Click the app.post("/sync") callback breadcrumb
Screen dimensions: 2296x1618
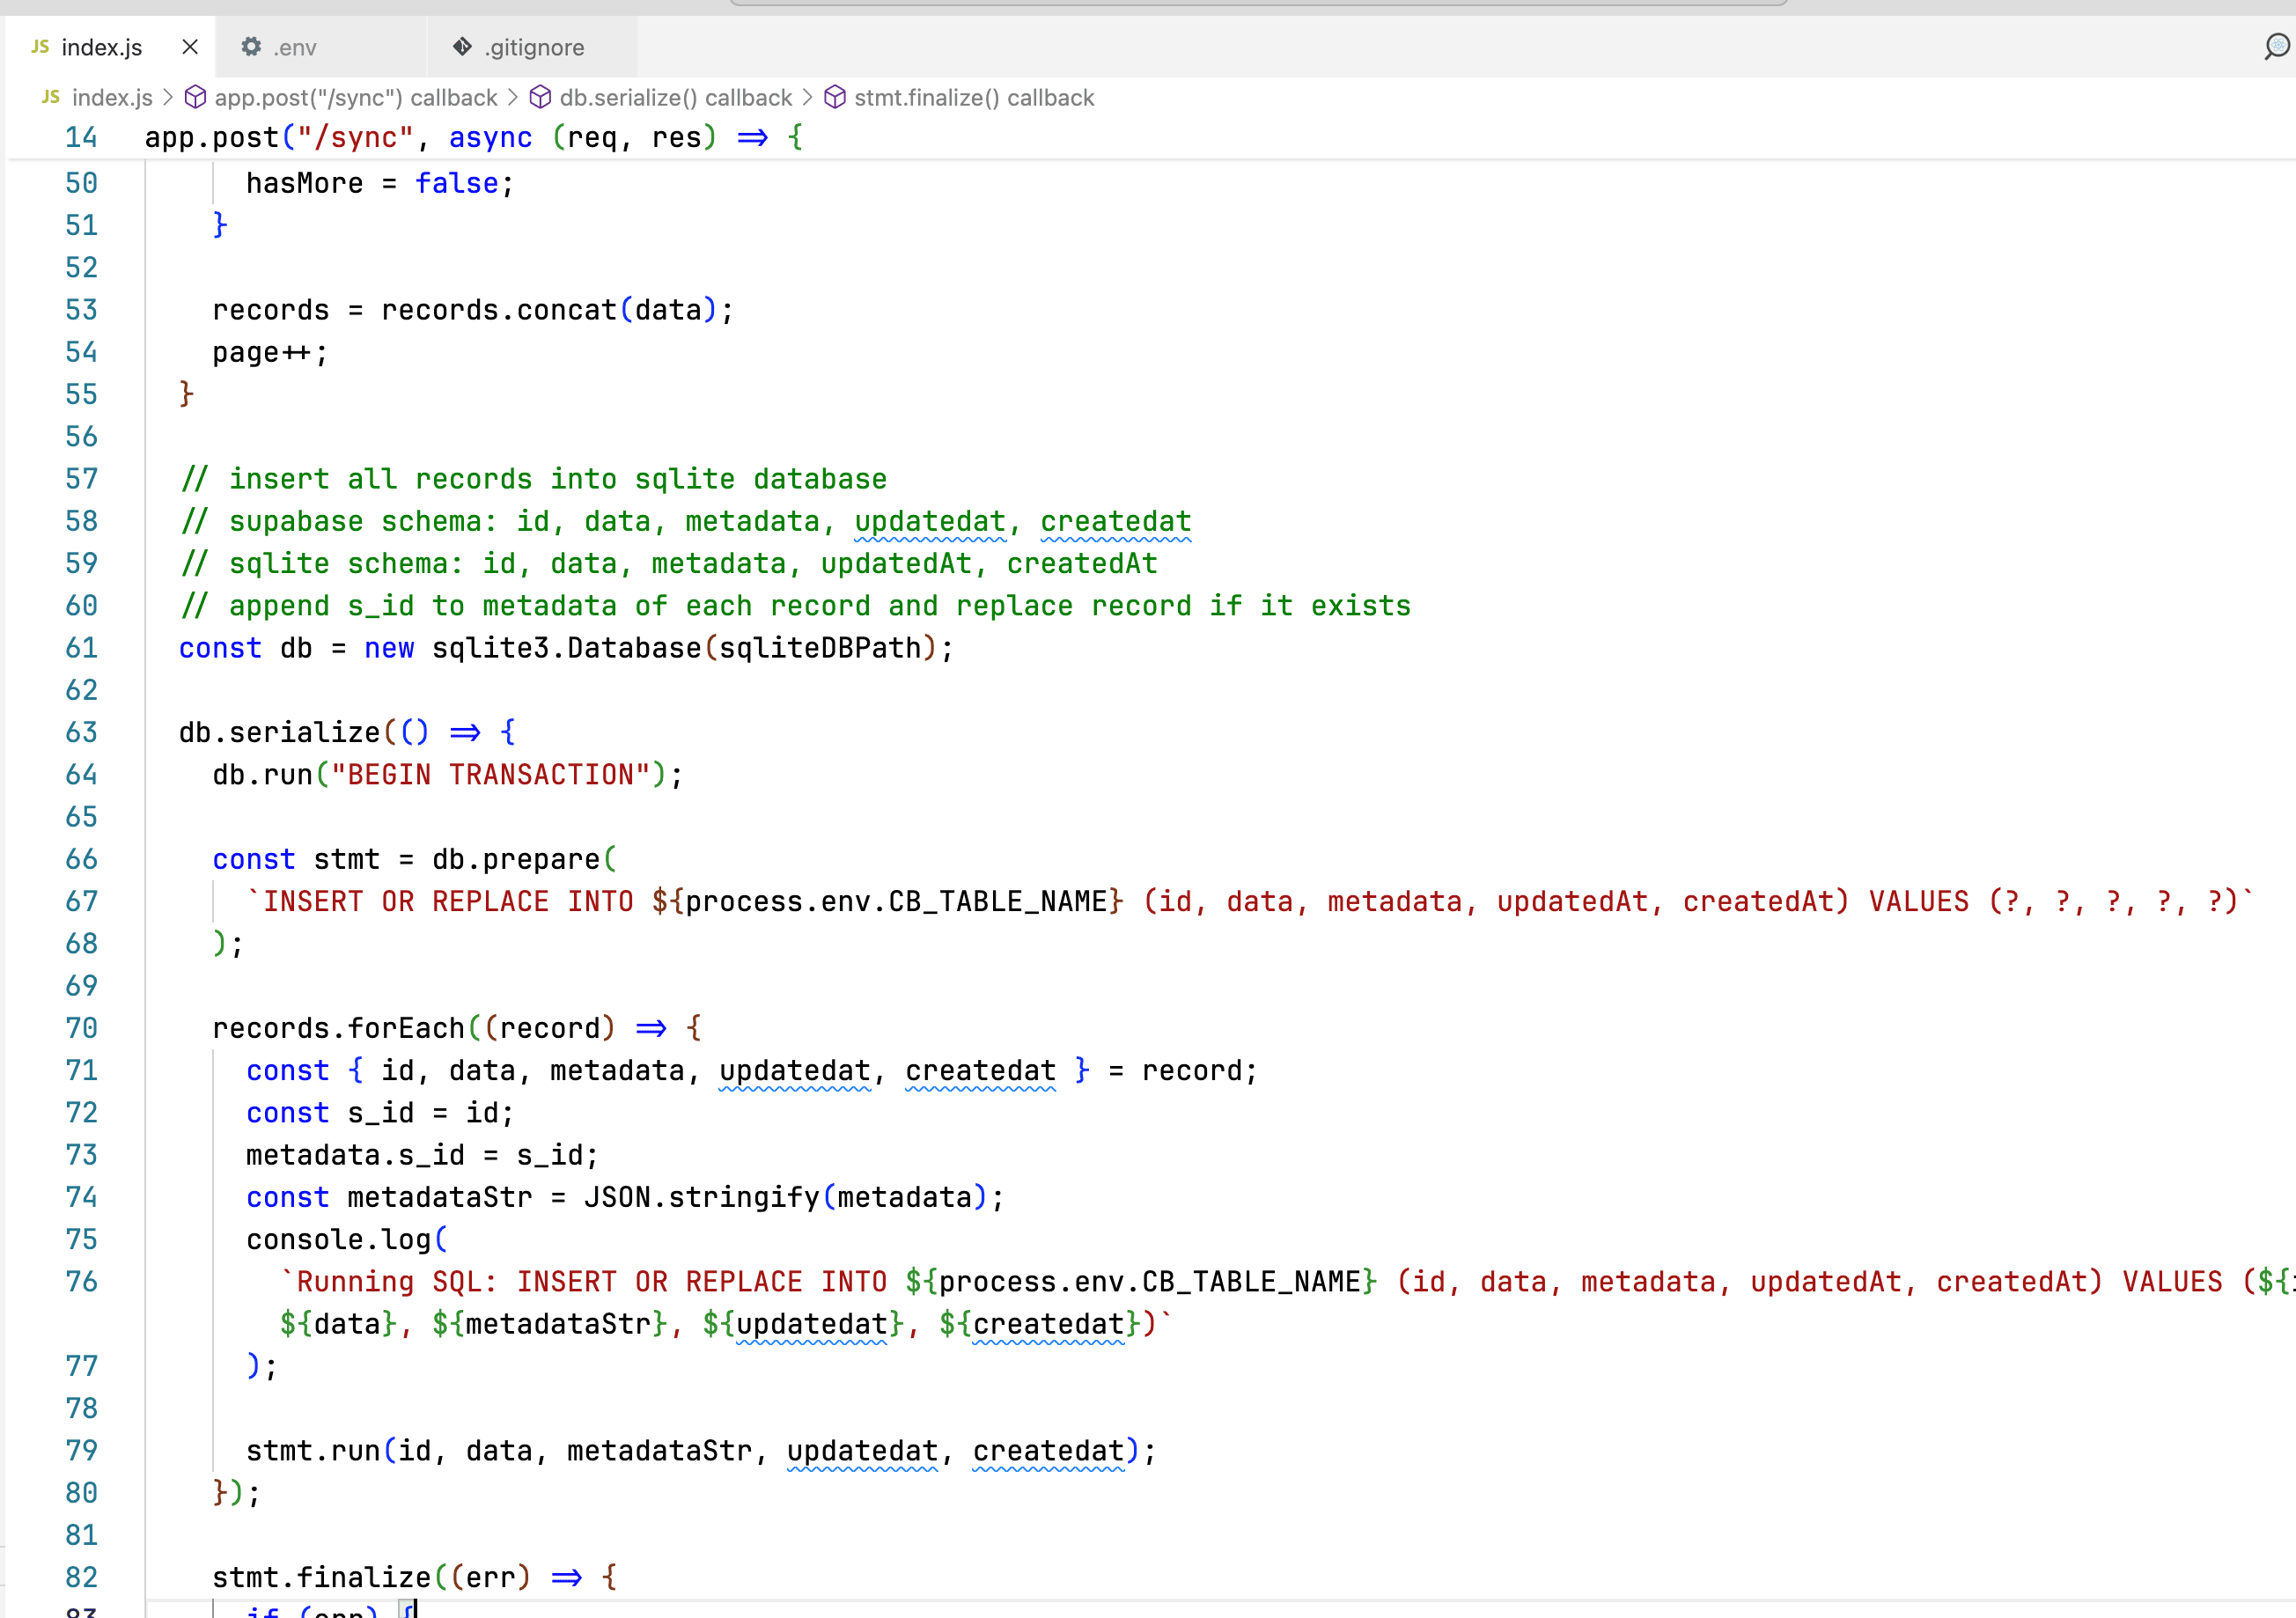pyautogui.click(x=355, y=97)
